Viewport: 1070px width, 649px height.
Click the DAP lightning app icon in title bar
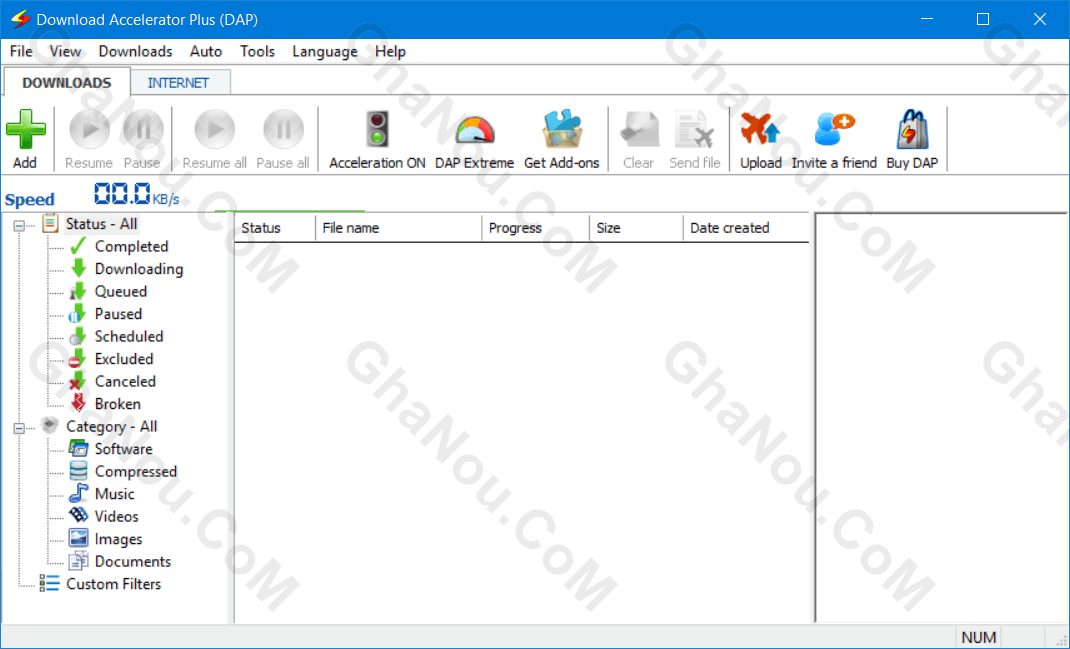20,19
